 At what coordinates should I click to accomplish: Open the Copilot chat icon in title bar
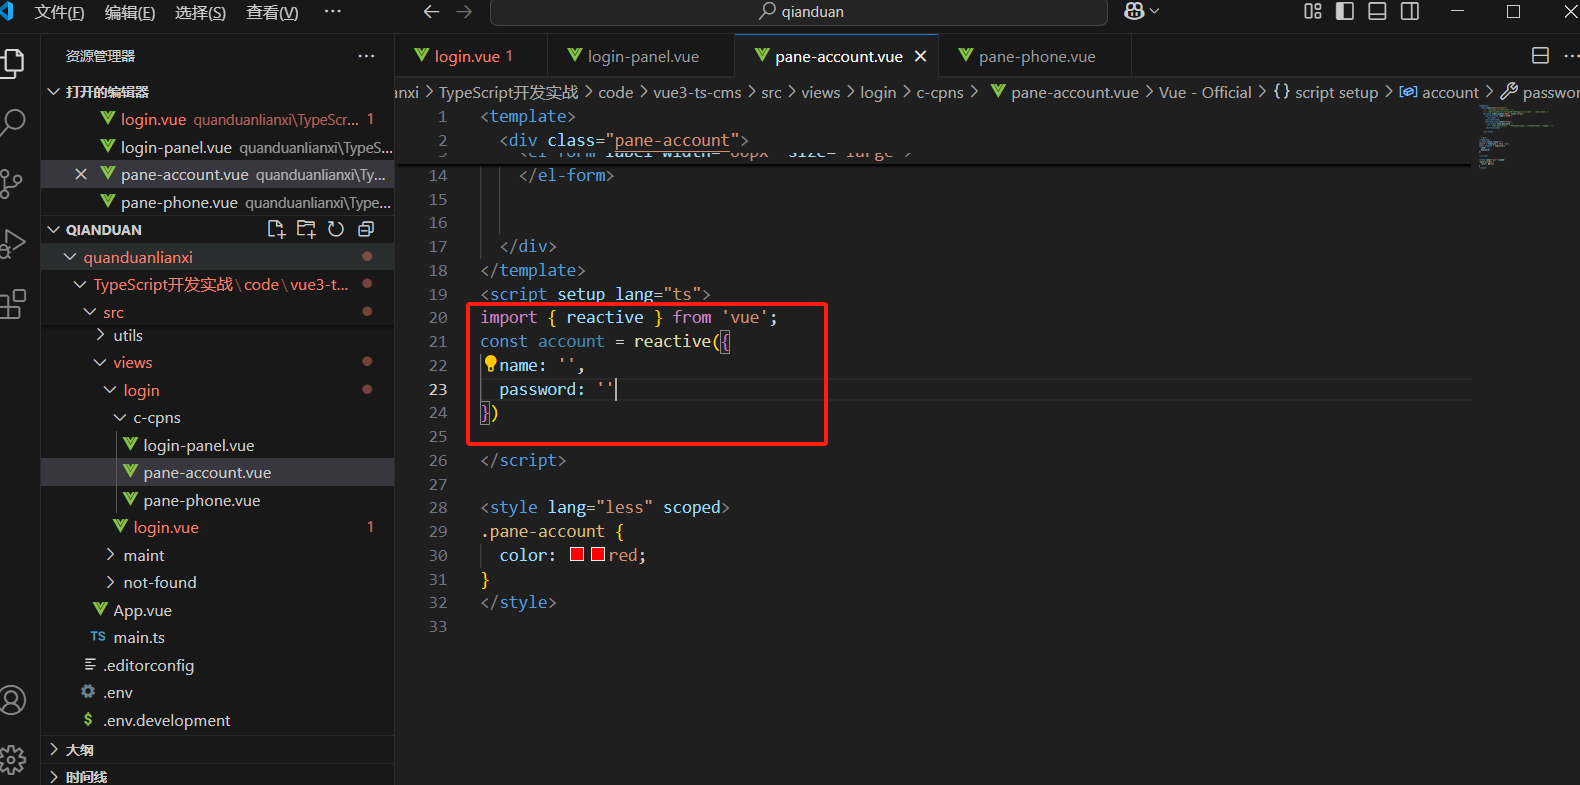click(1141, 12)
